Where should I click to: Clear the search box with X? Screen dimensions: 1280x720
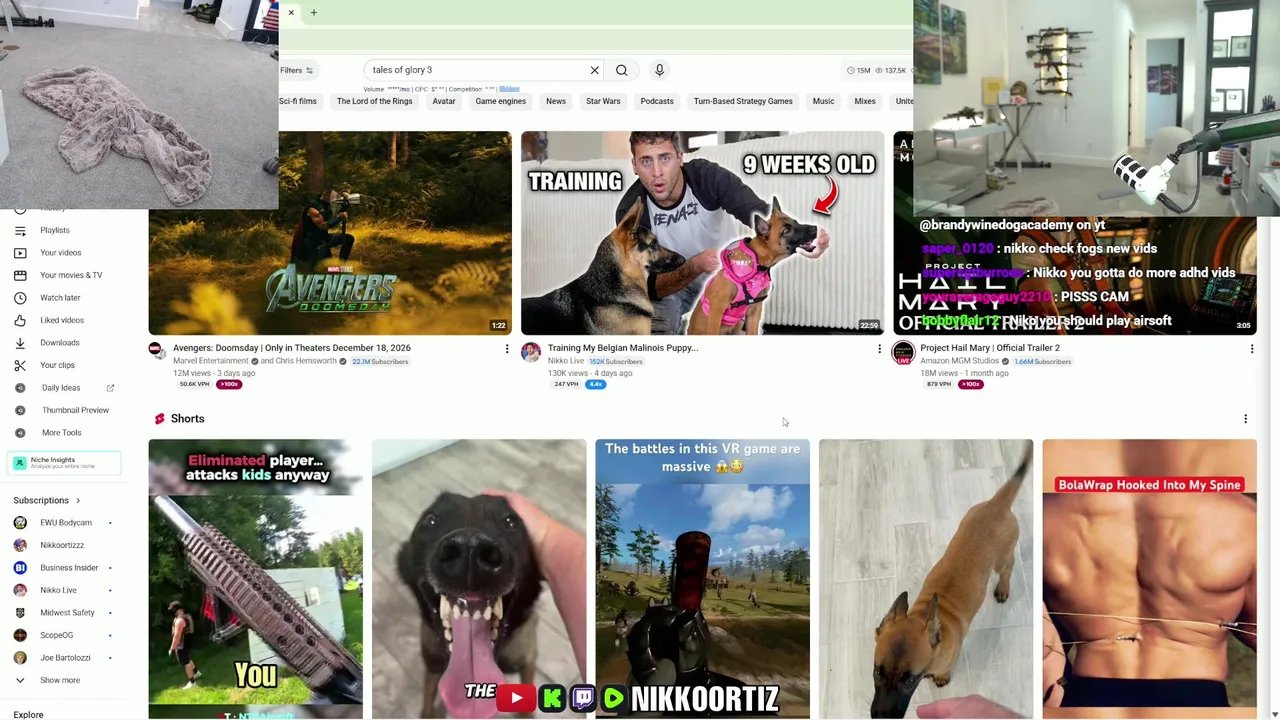pyautogui.click(x=594, y=70)
